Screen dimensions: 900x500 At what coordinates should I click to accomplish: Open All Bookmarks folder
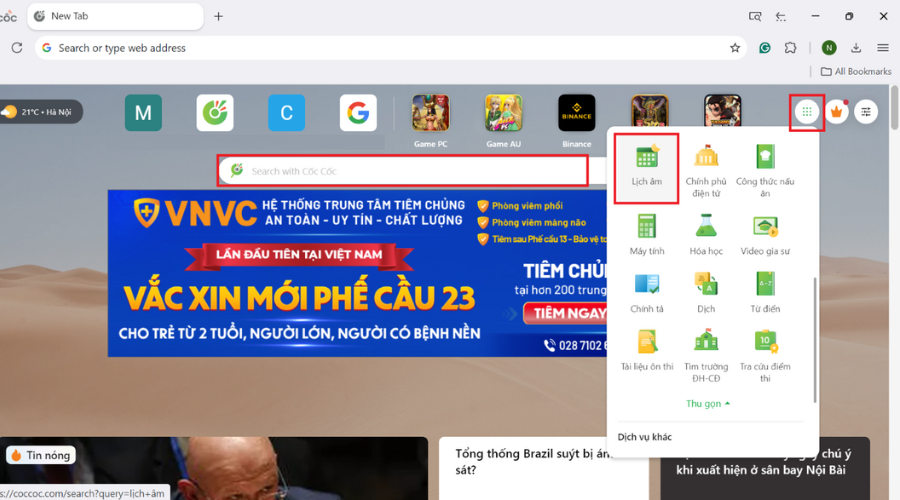tap(856, 71)
